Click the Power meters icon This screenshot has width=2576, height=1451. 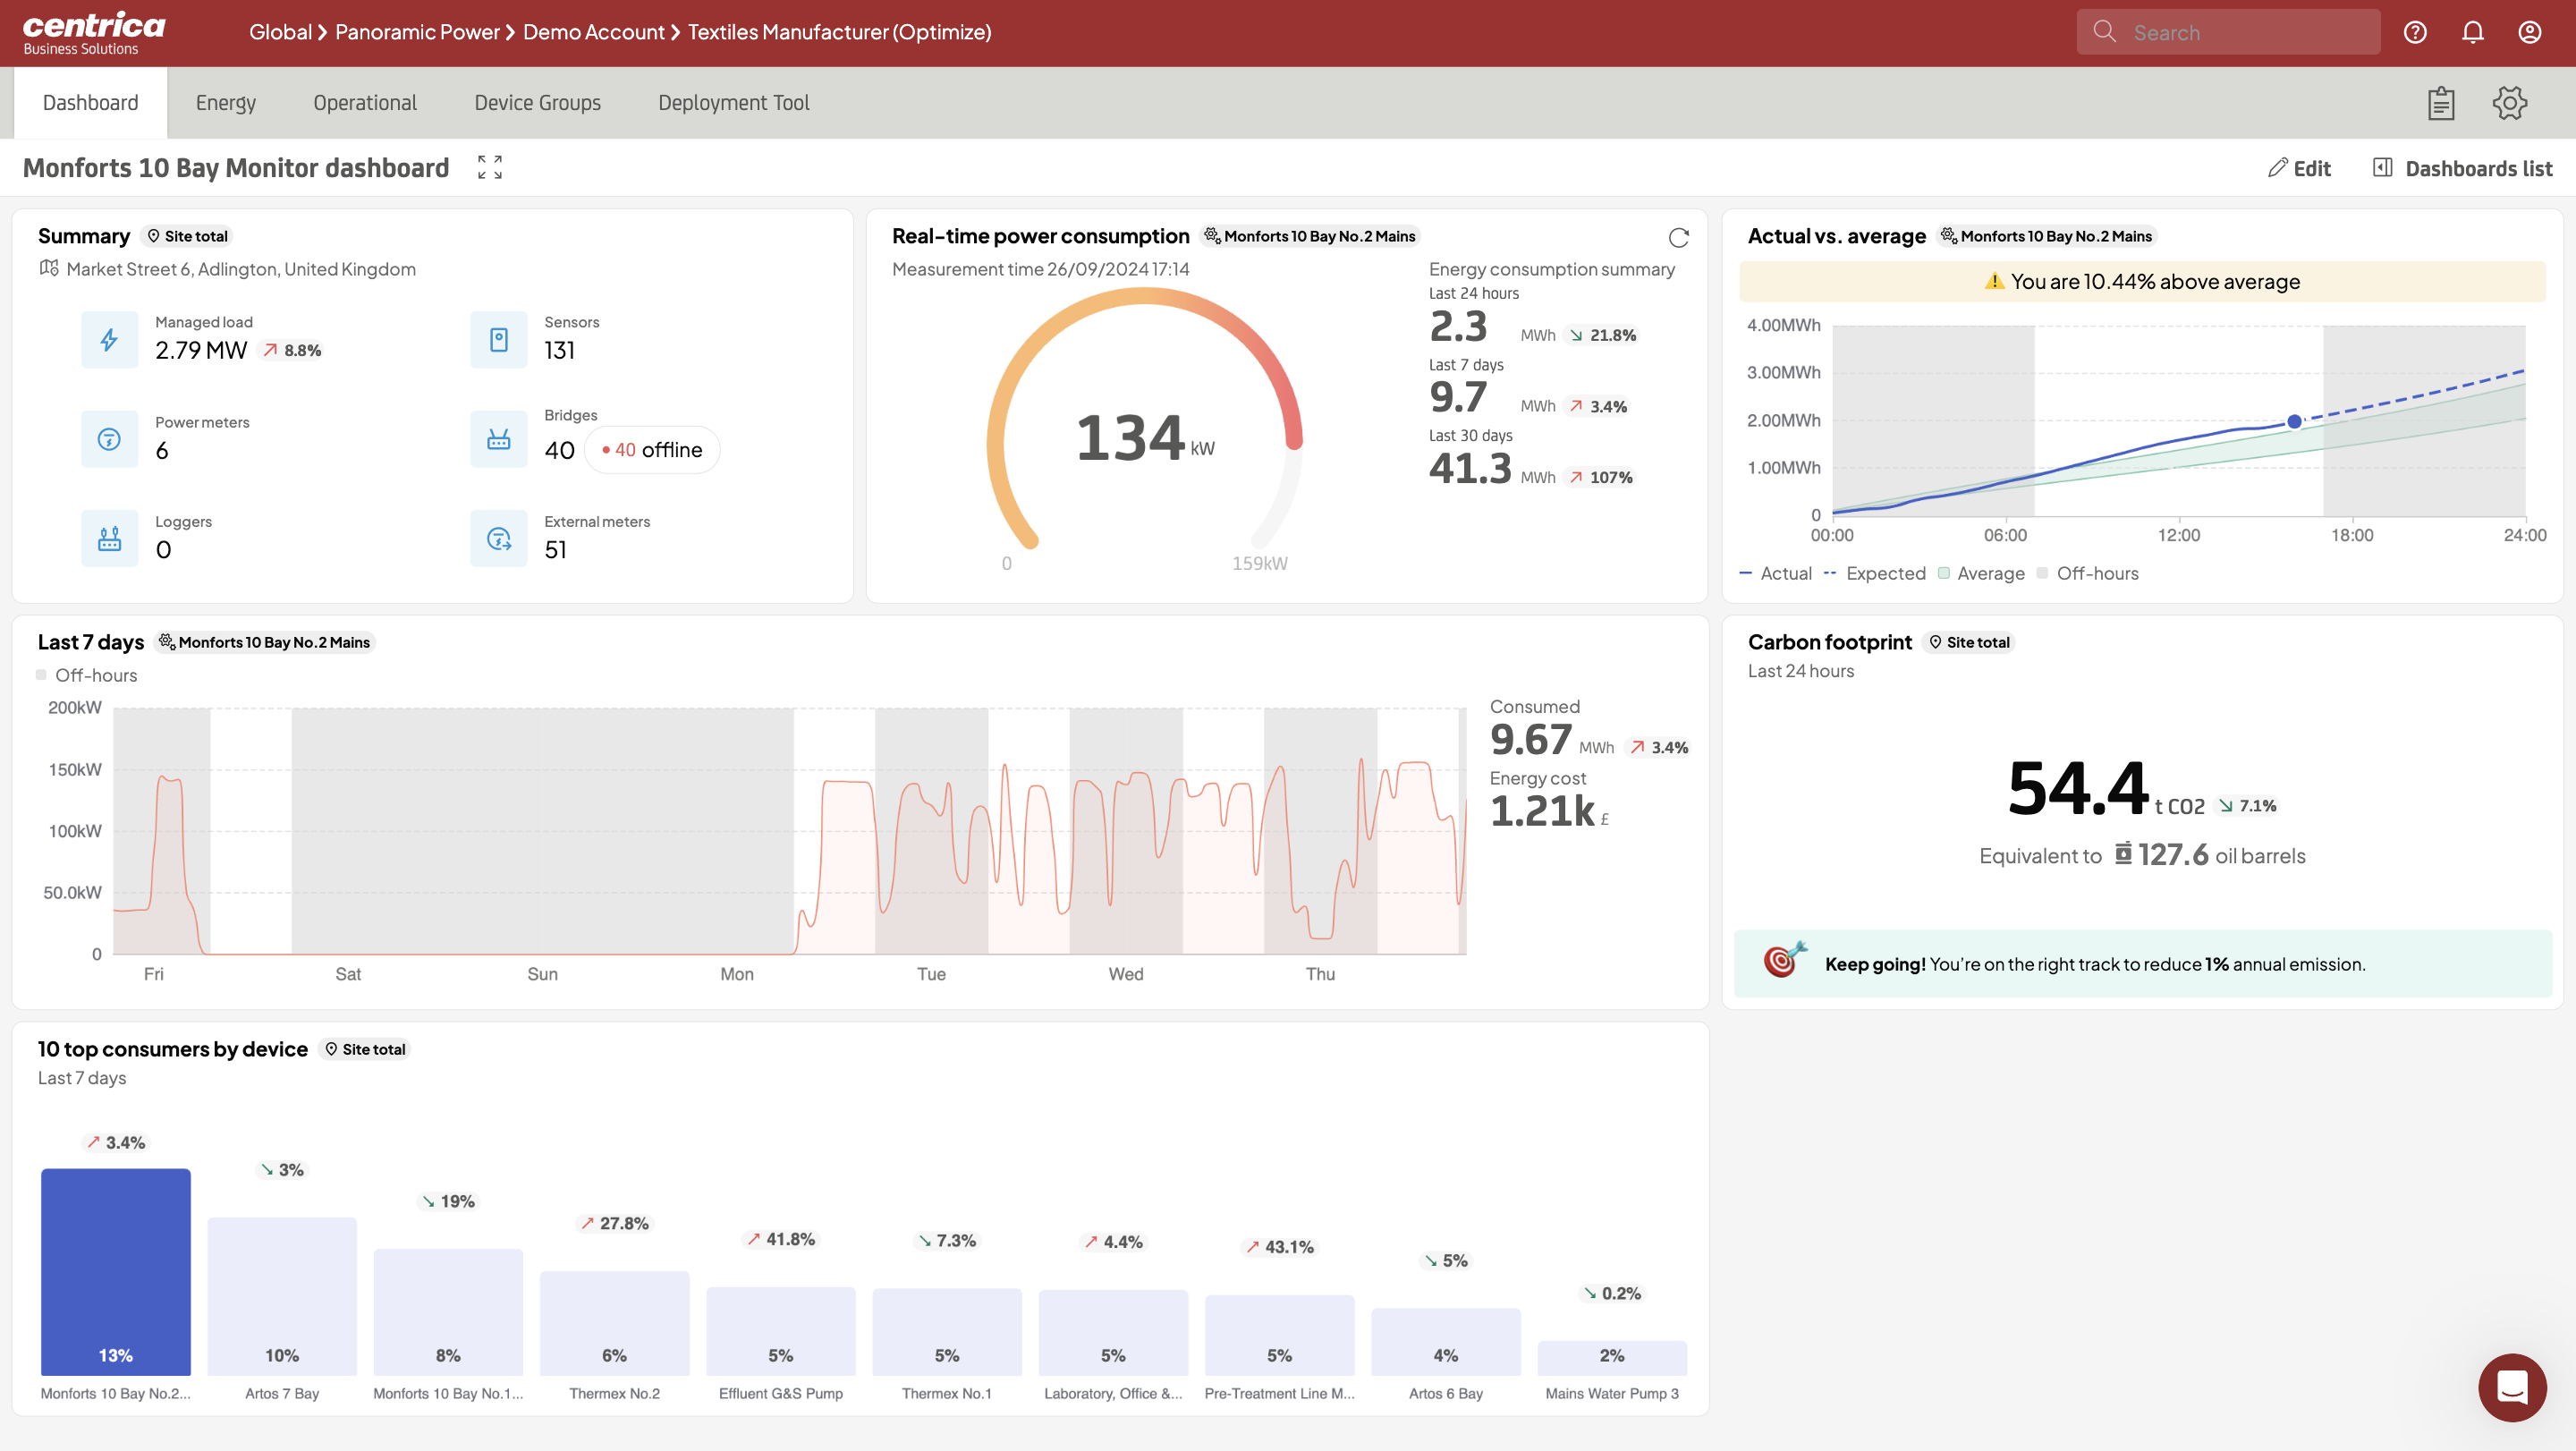click(109, 439)
